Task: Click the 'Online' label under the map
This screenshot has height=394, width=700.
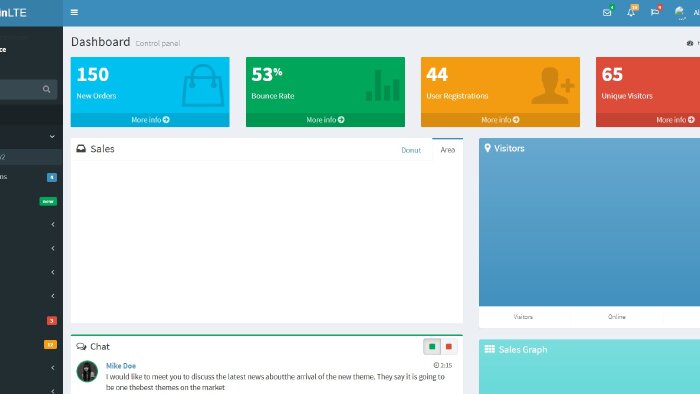Action: click(617, 317)
